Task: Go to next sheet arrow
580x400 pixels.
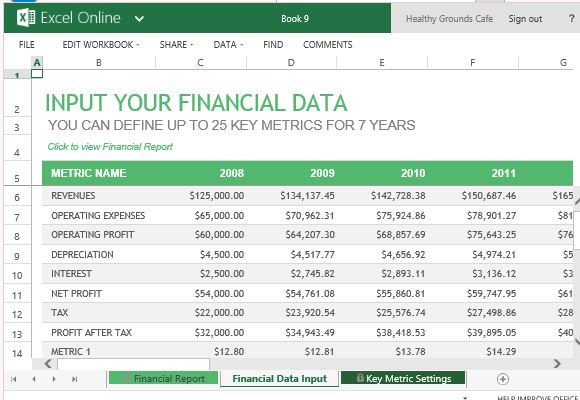Action: tap(54, 379)
